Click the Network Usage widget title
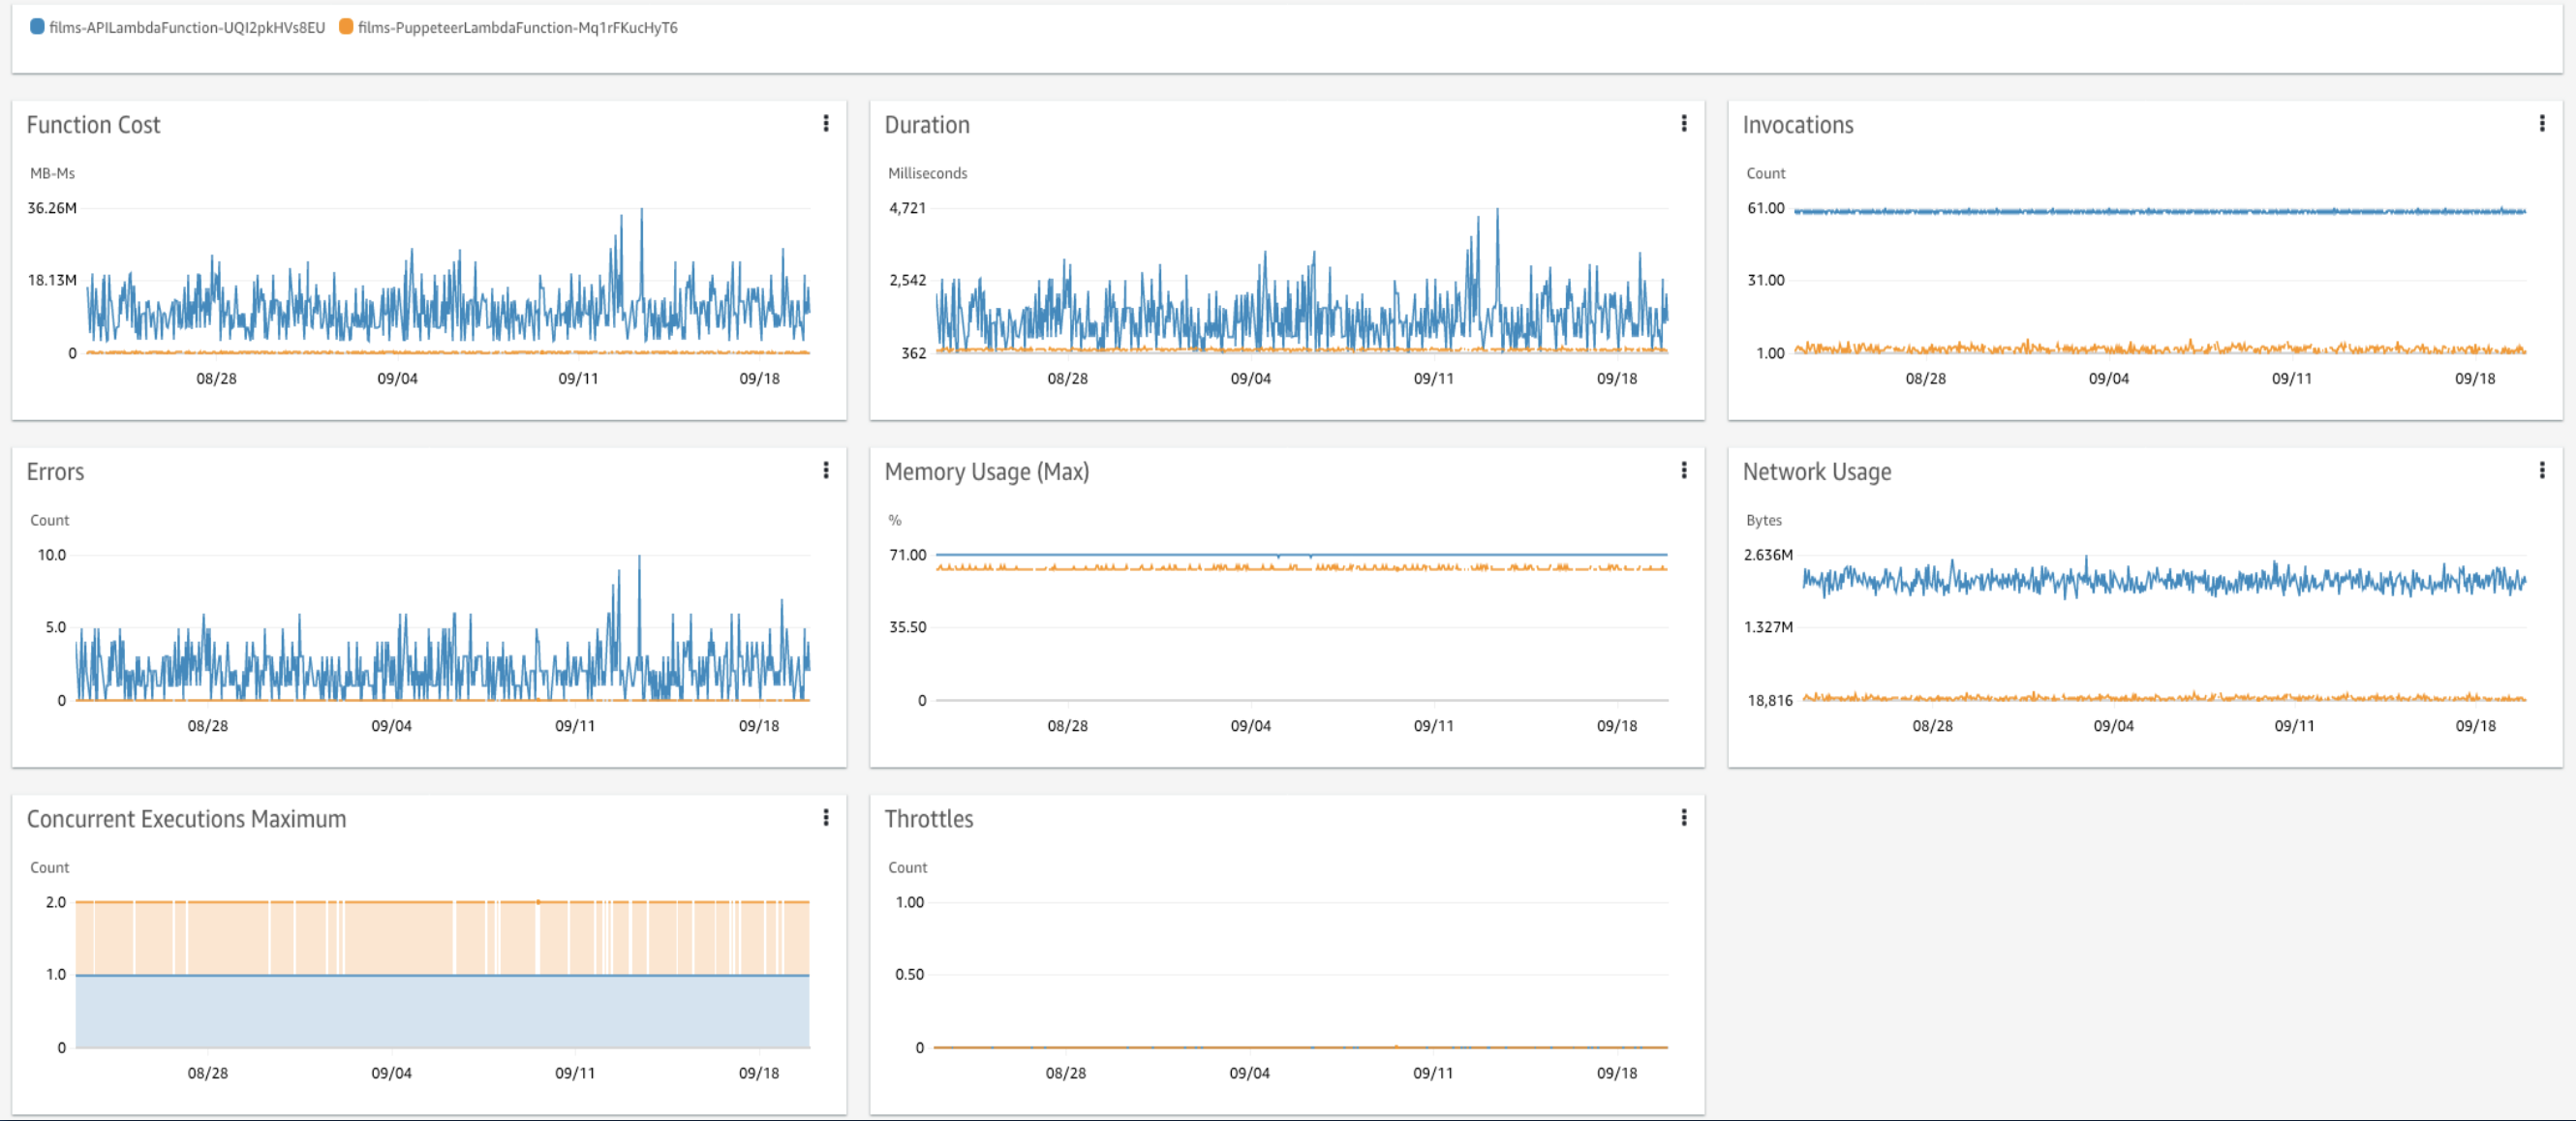Image resolution: width=2576 pixels, height=1121 pixels. (x=1816, y=472)
